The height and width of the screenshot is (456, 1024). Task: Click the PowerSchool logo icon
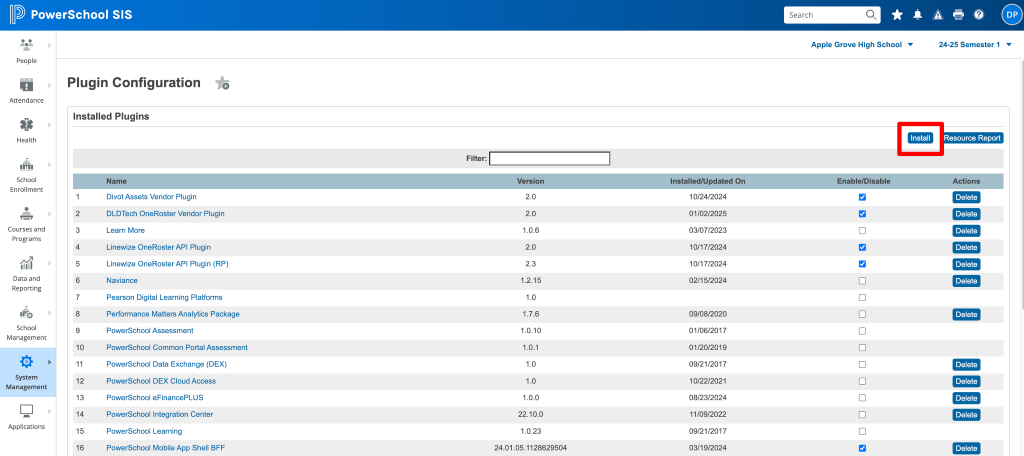18,14
